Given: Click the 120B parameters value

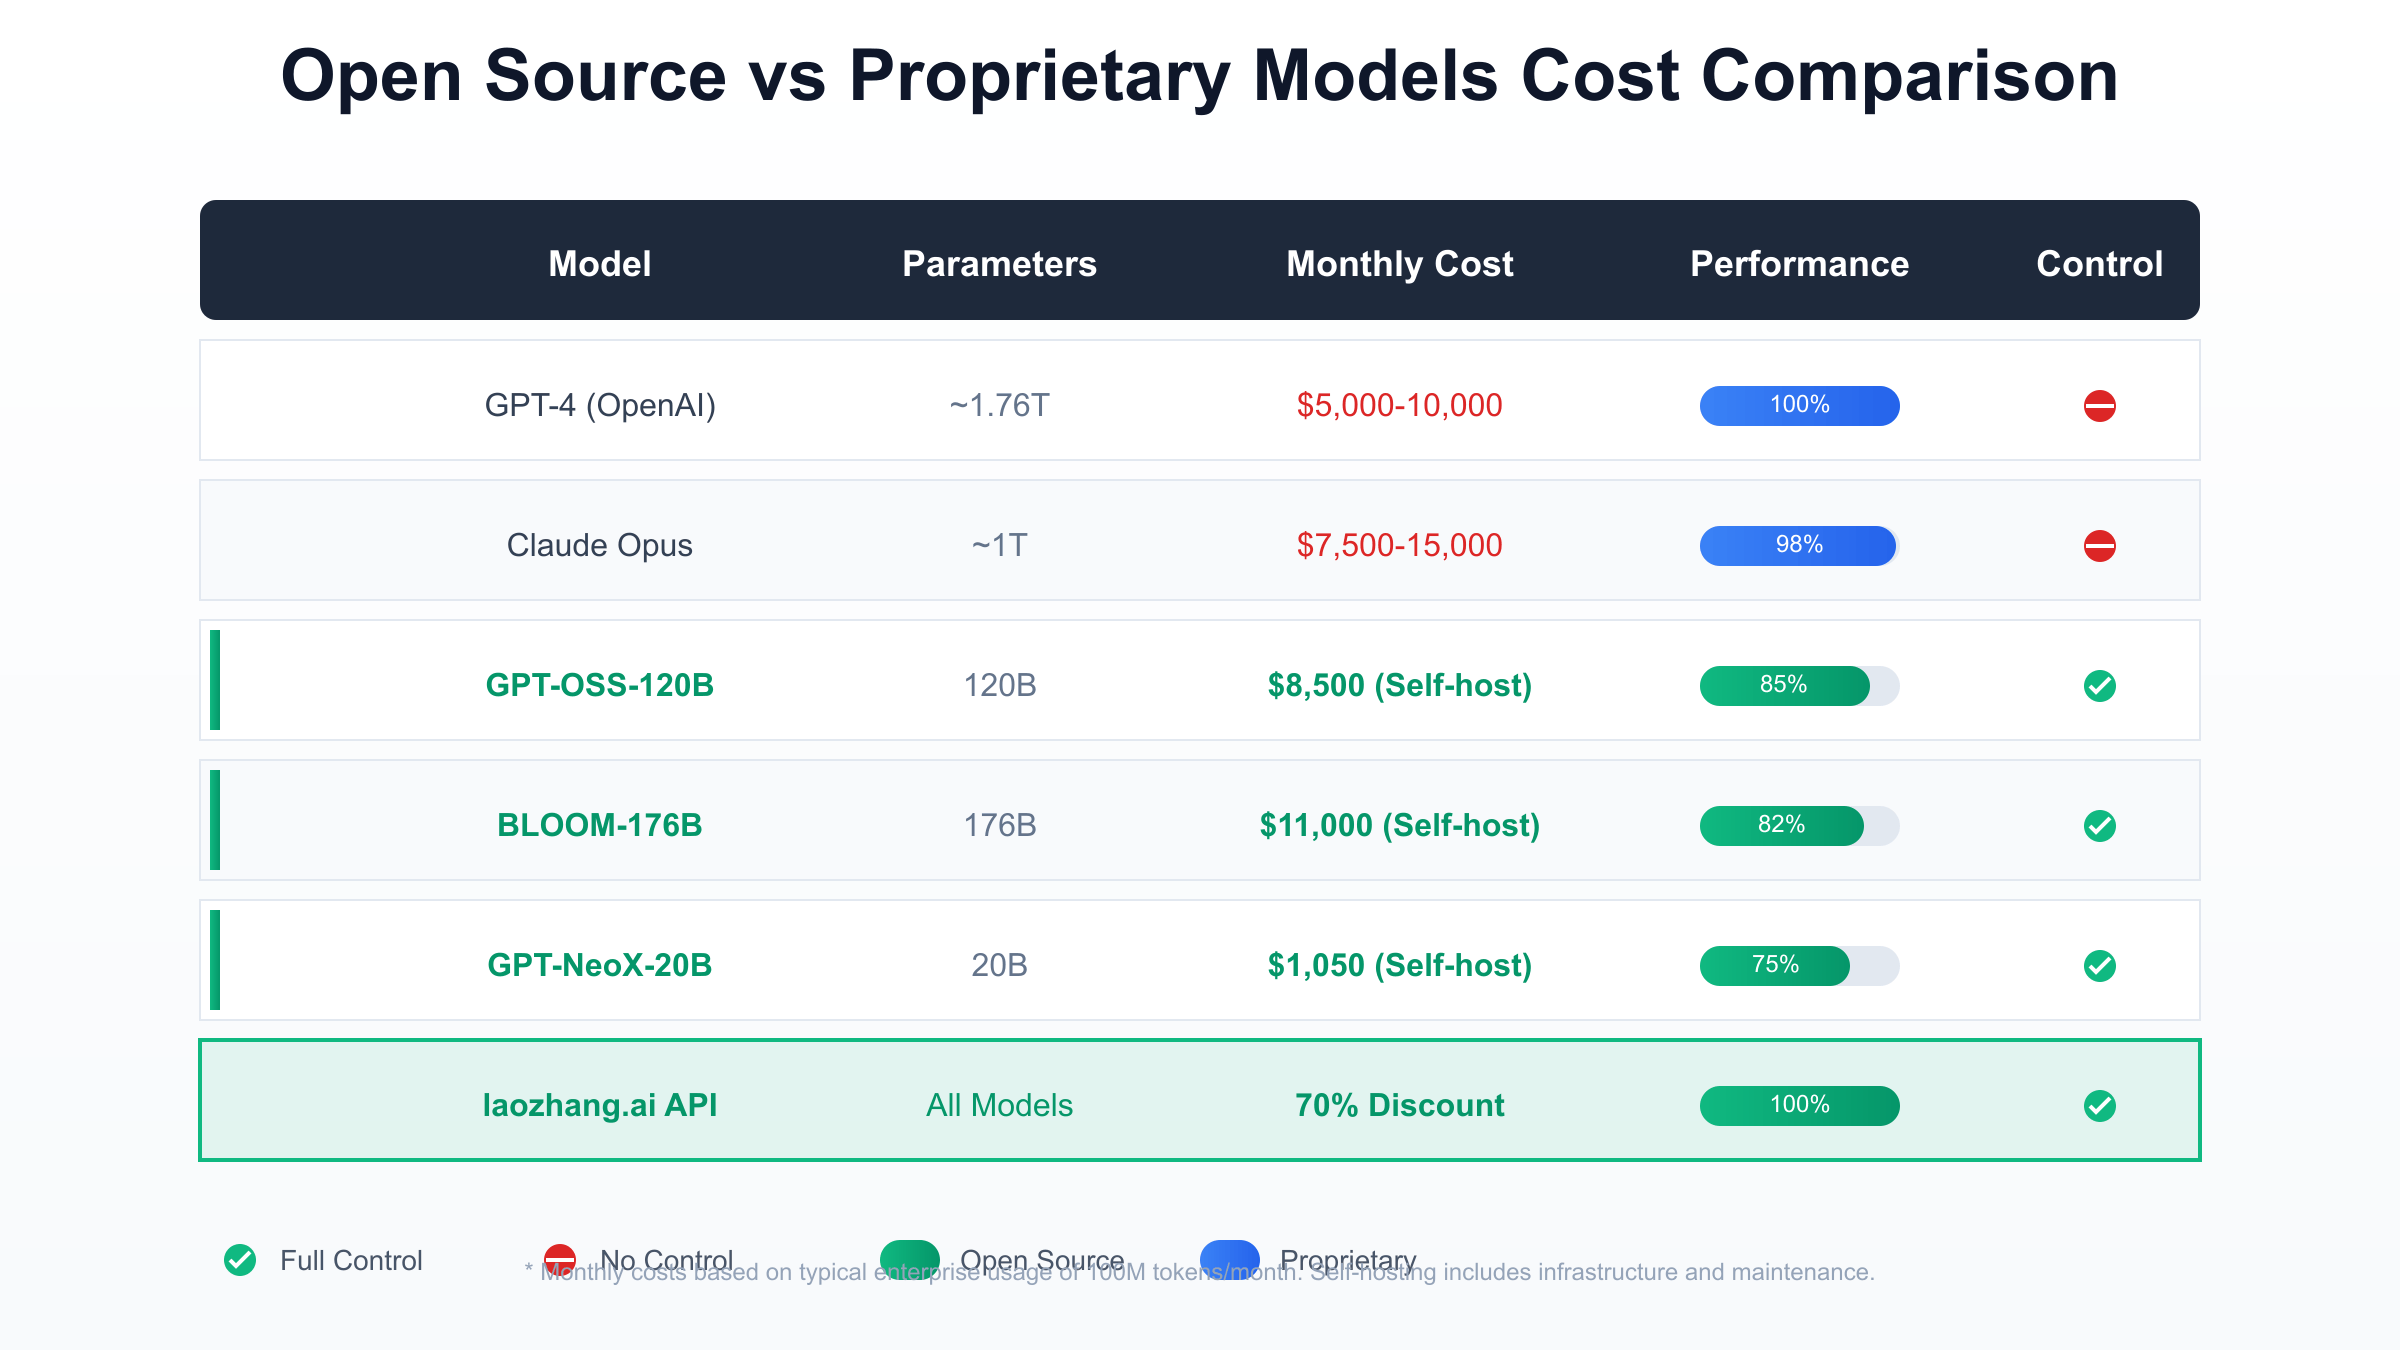Looking at the screenshot, I should tap(1000, 685).
